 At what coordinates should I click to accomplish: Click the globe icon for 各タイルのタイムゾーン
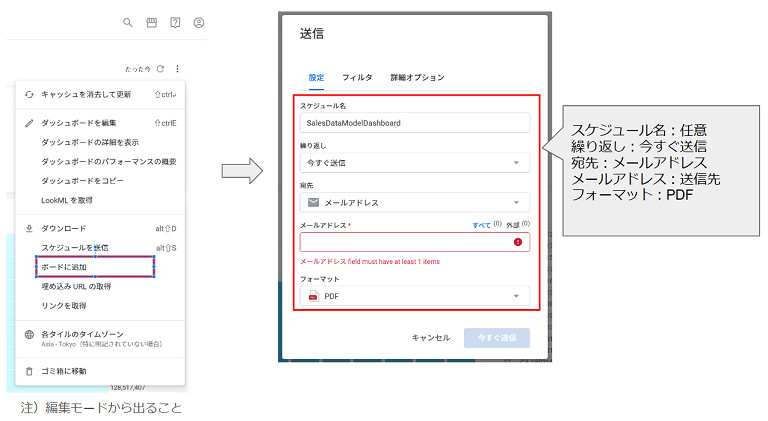(x=29, y=335)
